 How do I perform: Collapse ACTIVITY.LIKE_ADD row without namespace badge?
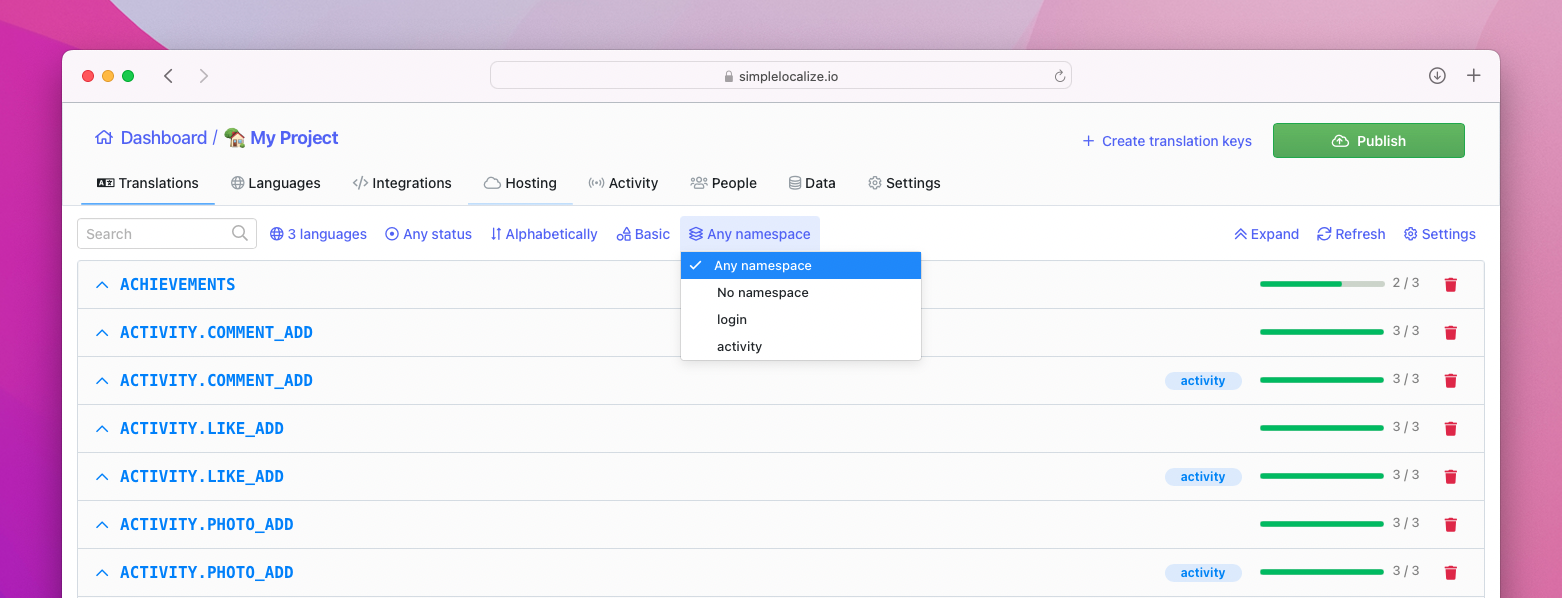(101, 429)
